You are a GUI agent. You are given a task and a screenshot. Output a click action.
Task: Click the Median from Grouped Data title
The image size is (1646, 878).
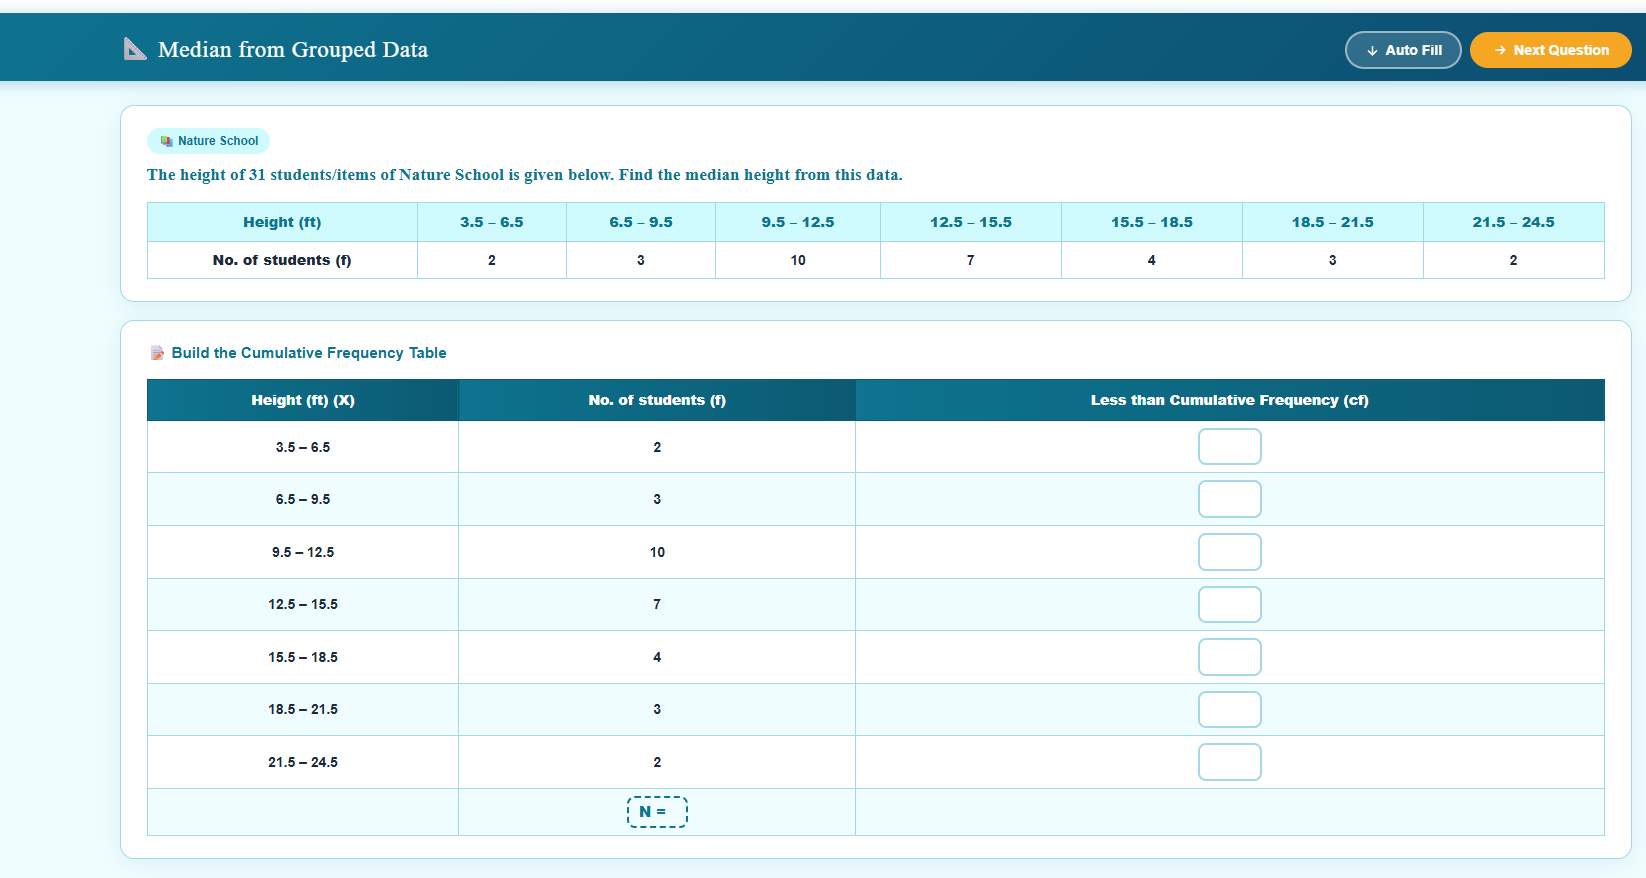click(x=293, y=50)
